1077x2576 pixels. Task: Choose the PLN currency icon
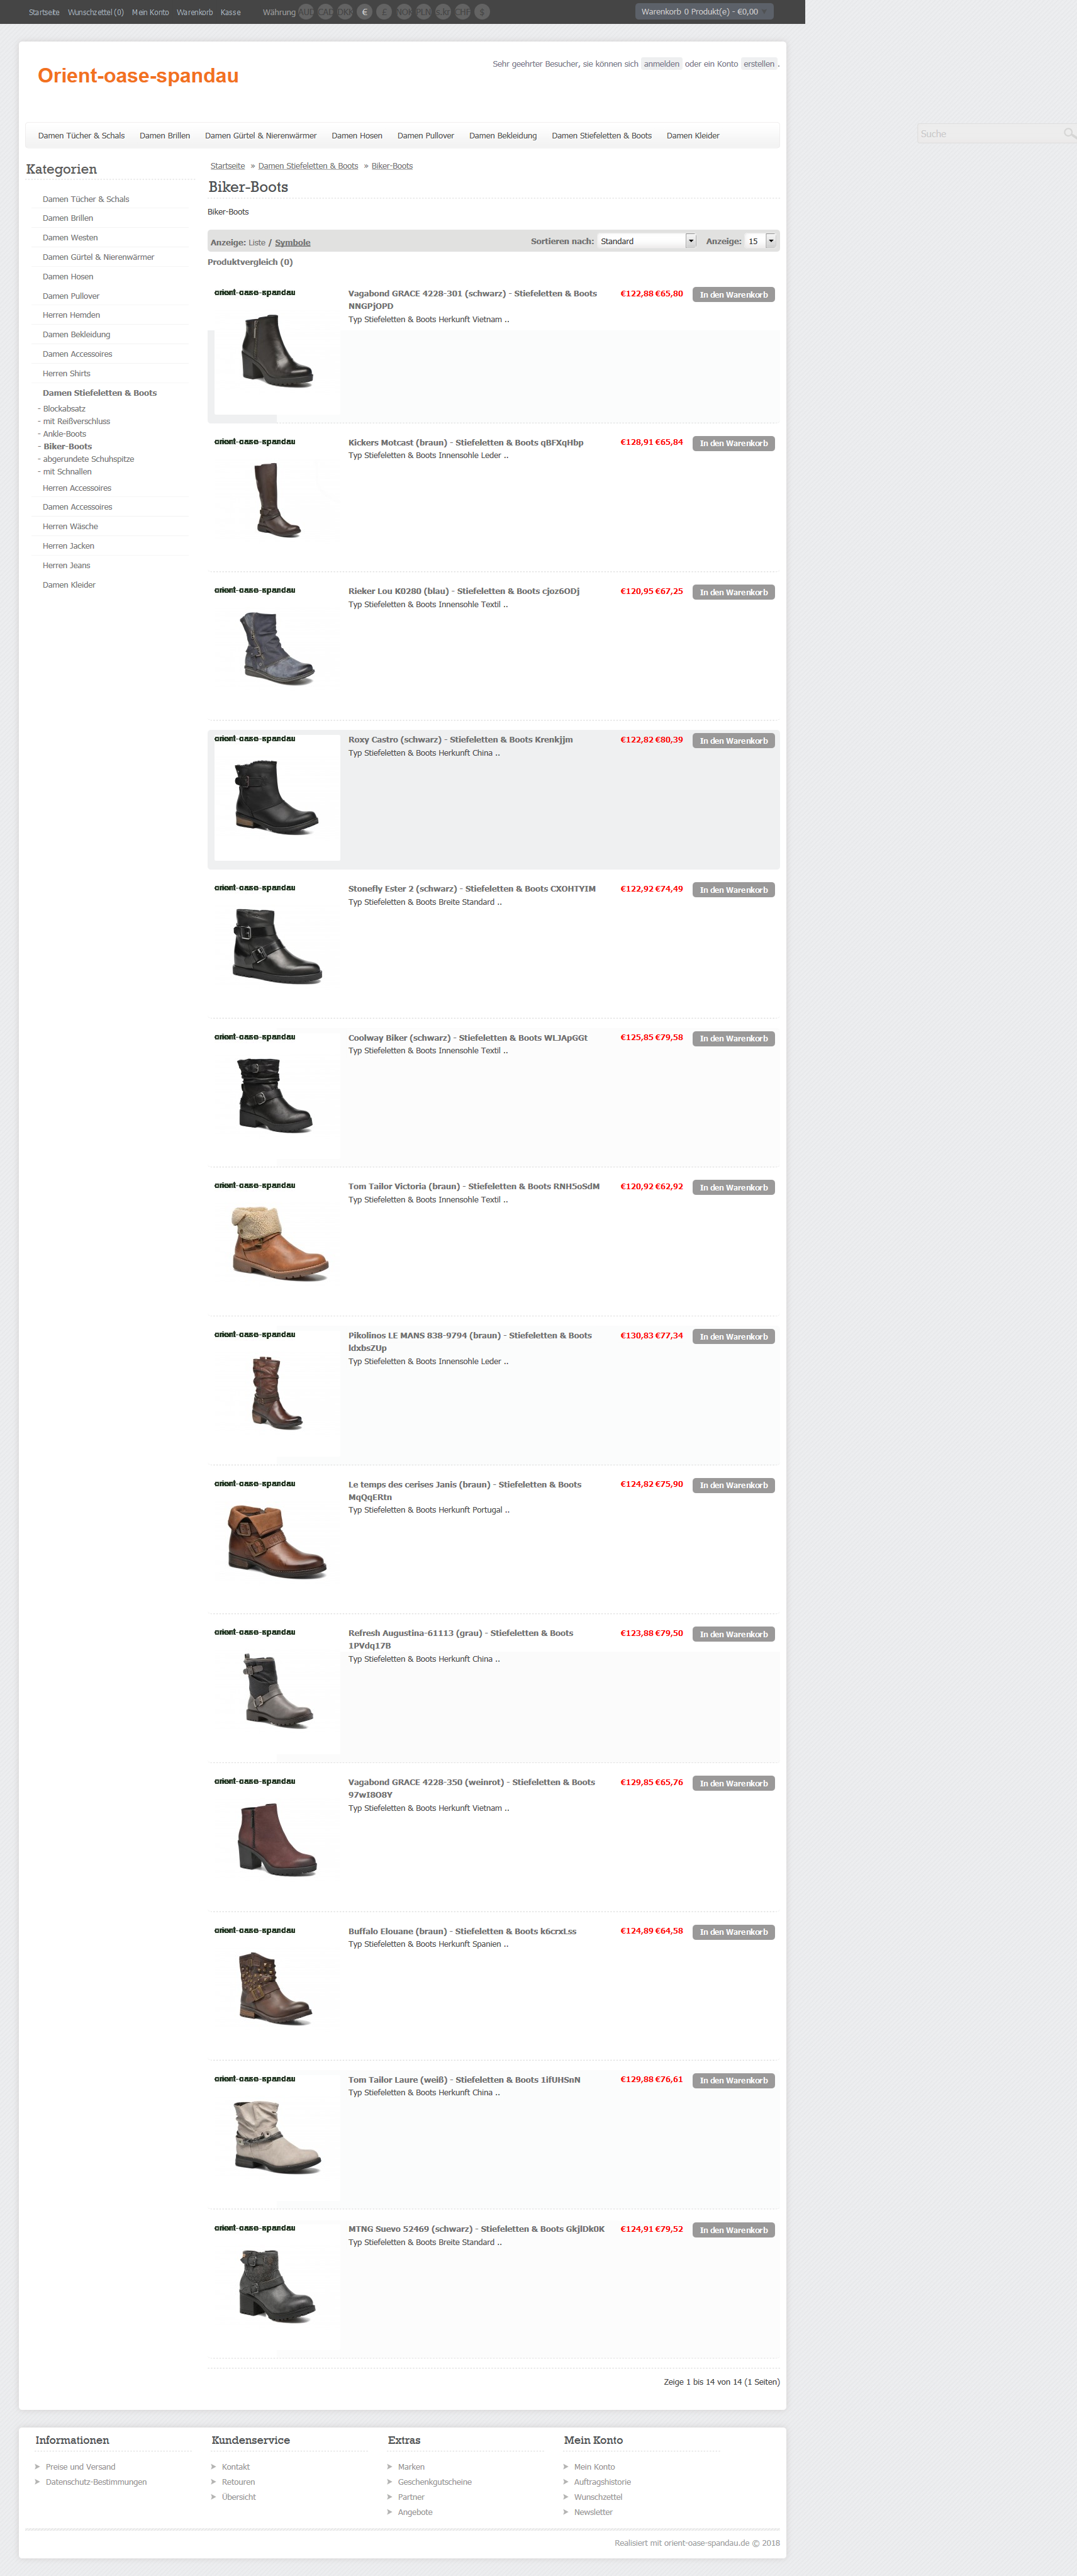point(424,12)
